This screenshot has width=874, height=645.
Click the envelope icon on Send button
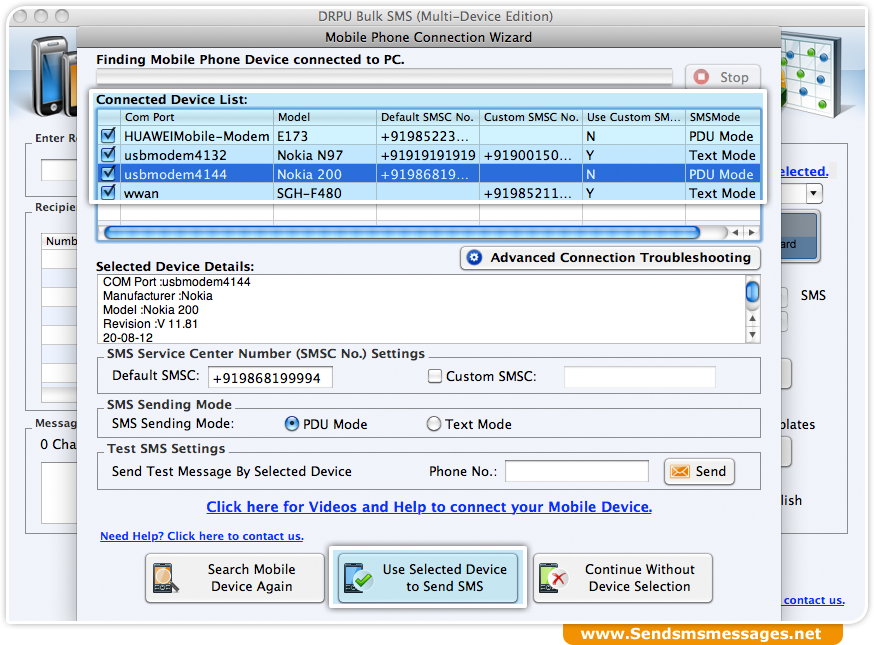(x=680, y=472)
